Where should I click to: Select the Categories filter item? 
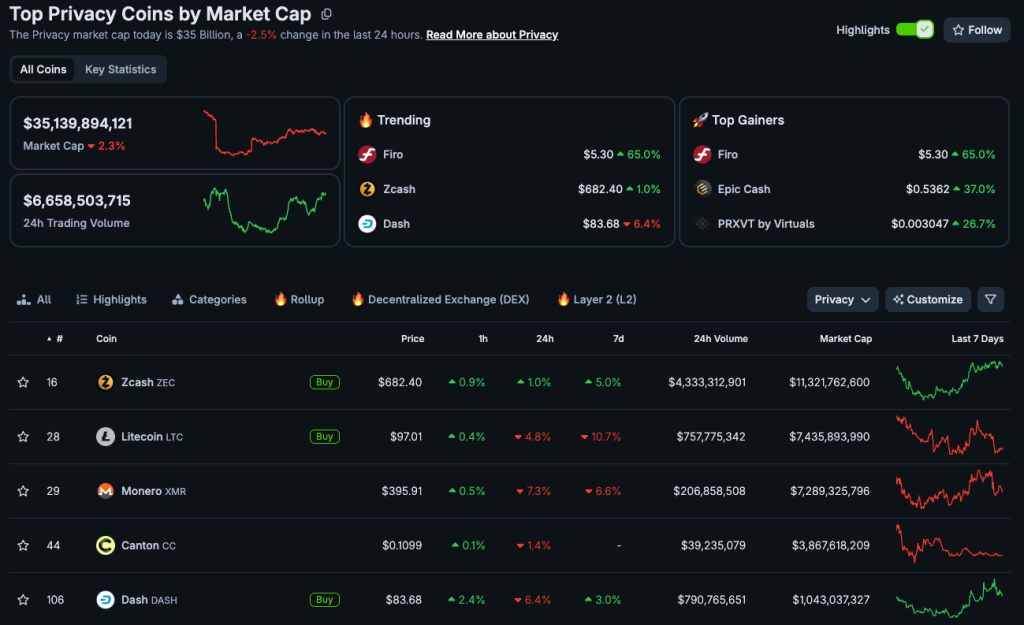click(208, 299)
